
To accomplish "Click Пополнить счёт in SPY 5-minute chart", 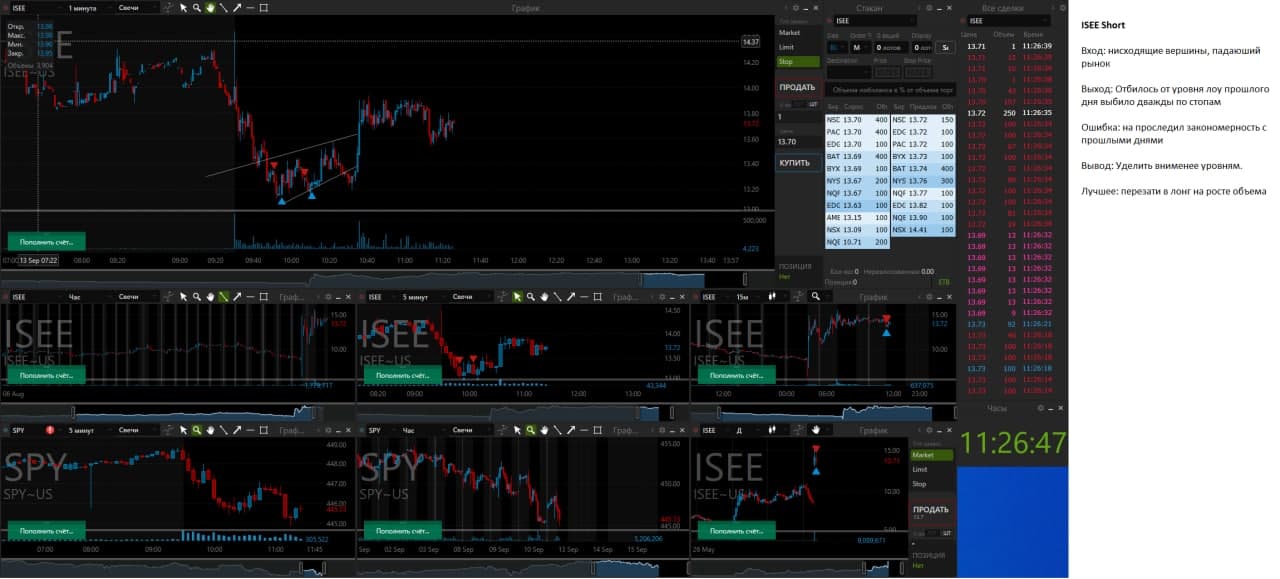I will pos(46,531).
